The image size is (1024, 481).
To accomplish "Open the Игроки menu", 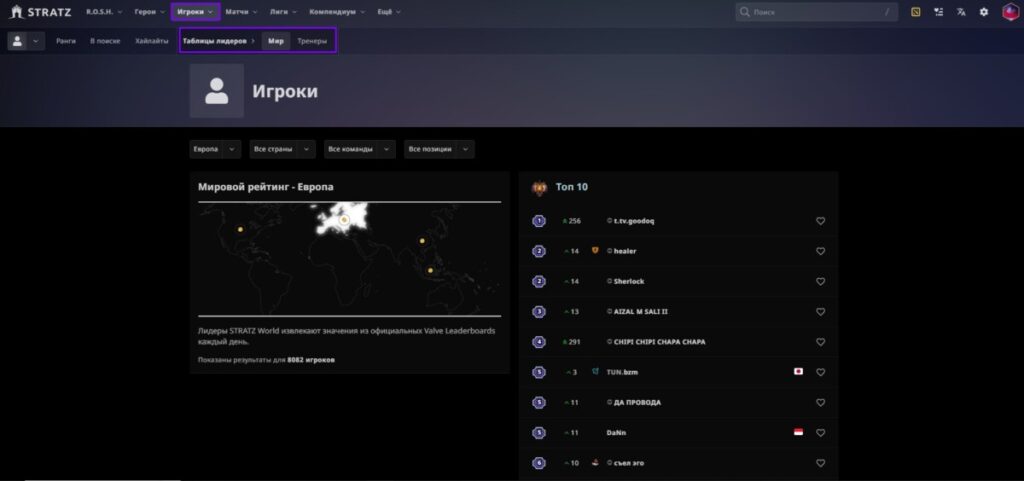I will point(195,12).
